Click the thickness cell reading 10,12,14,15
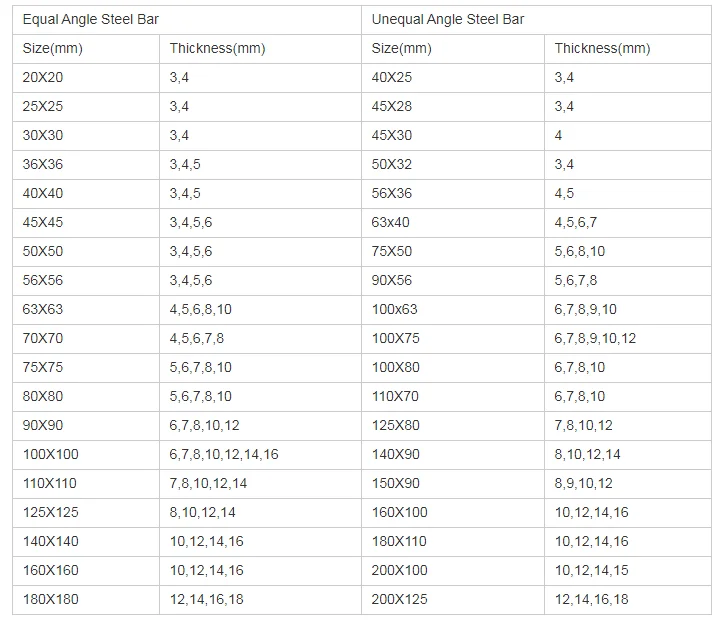This screenshot has height=621, width=723. point(592,570)
